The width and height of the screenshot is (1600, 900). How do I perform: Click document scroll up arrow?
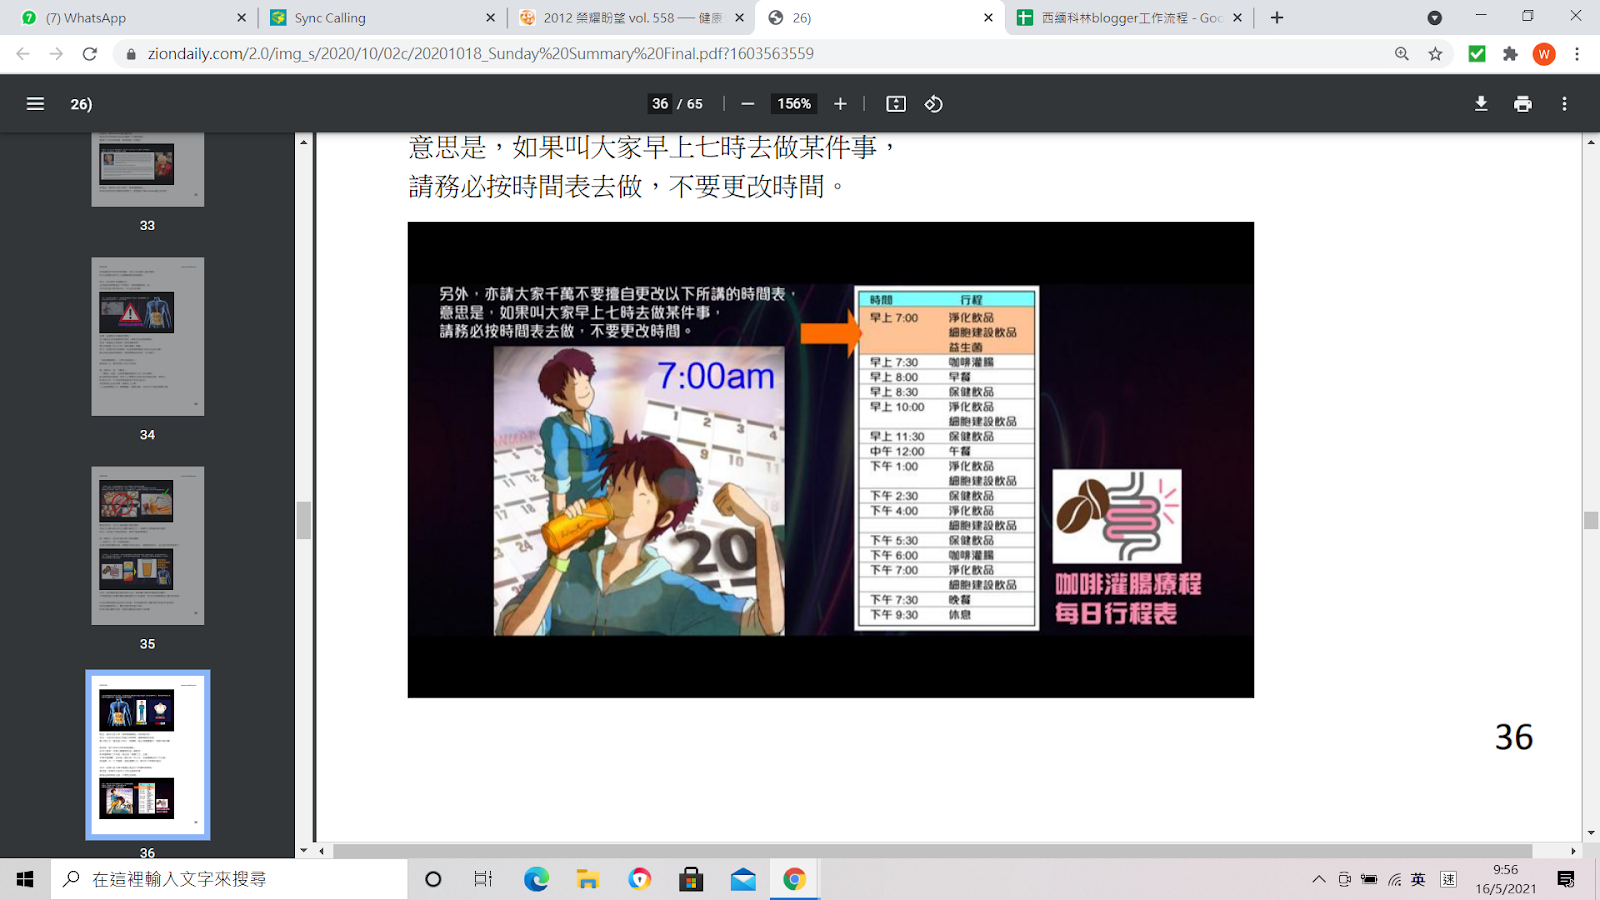pyautogui.click(x=1590, y=142)
